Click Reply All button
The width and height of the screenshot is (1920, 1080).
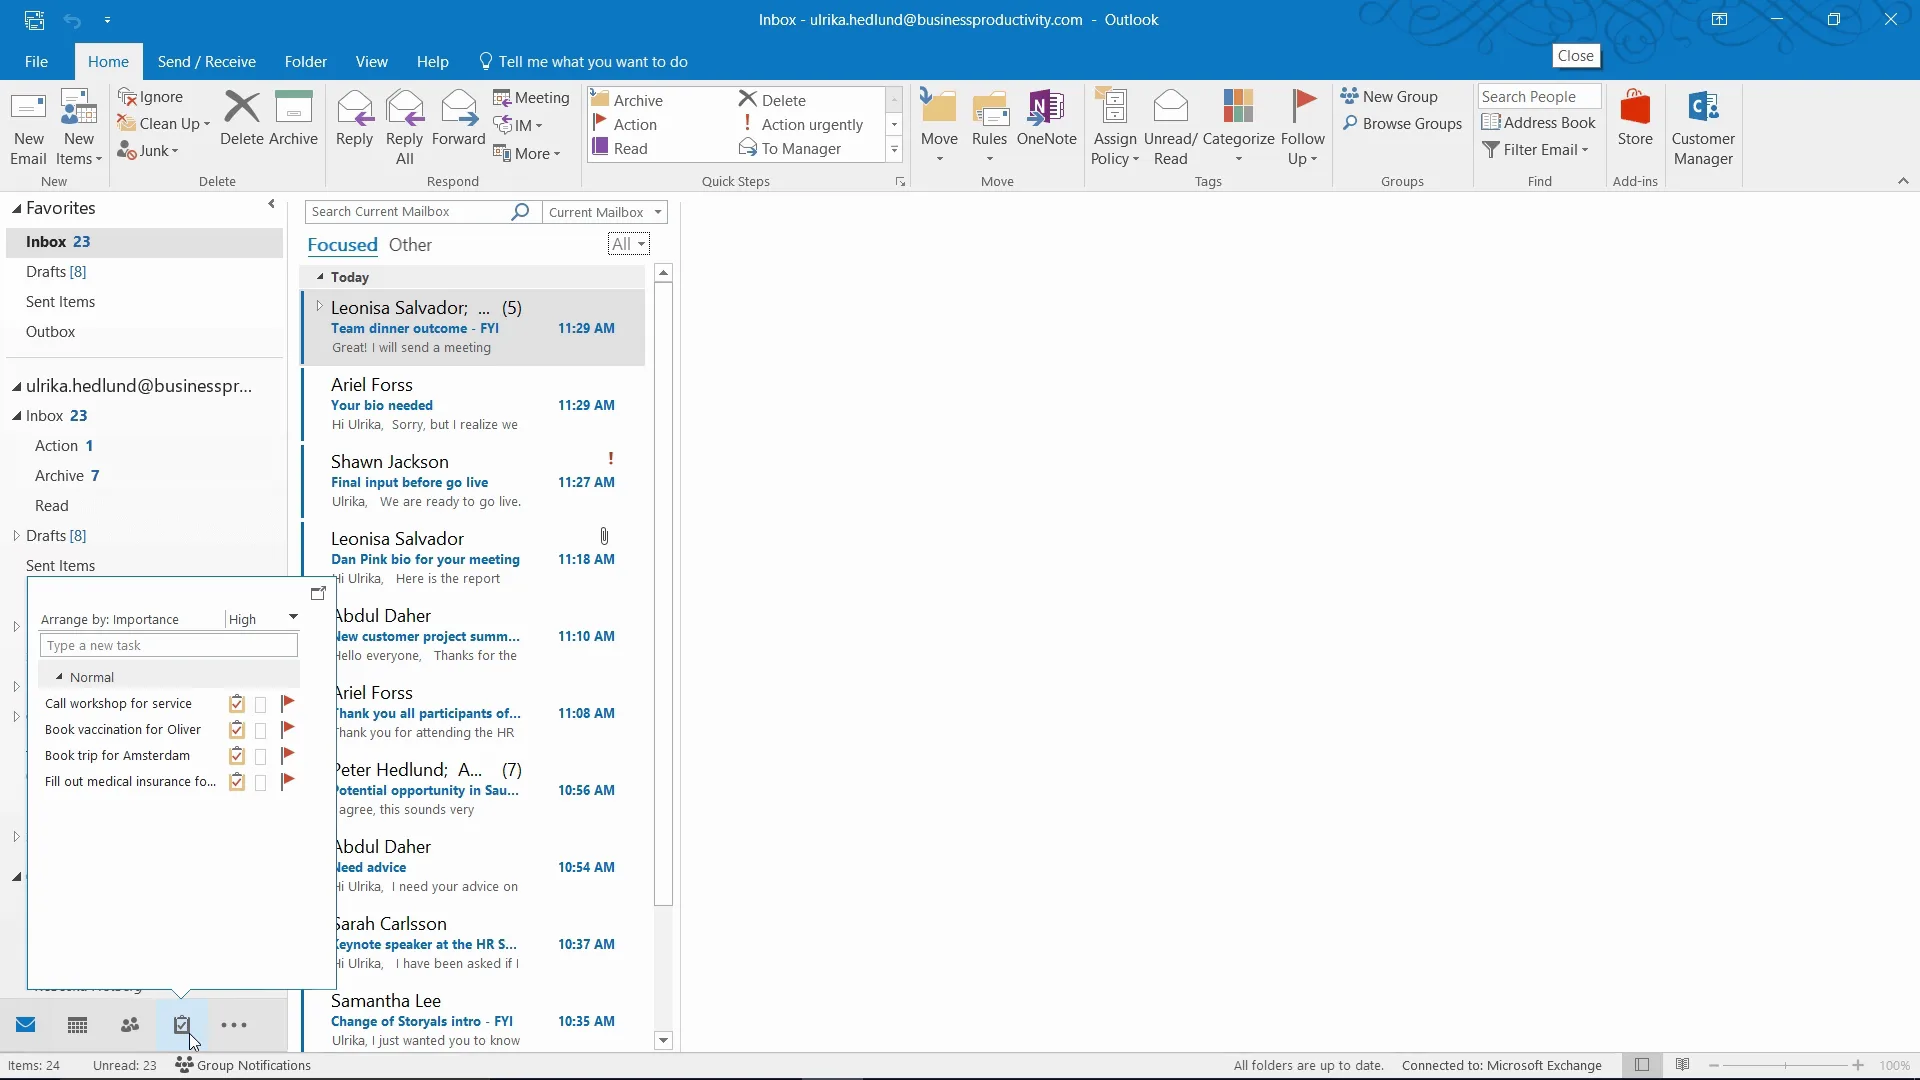pos(405,128)
